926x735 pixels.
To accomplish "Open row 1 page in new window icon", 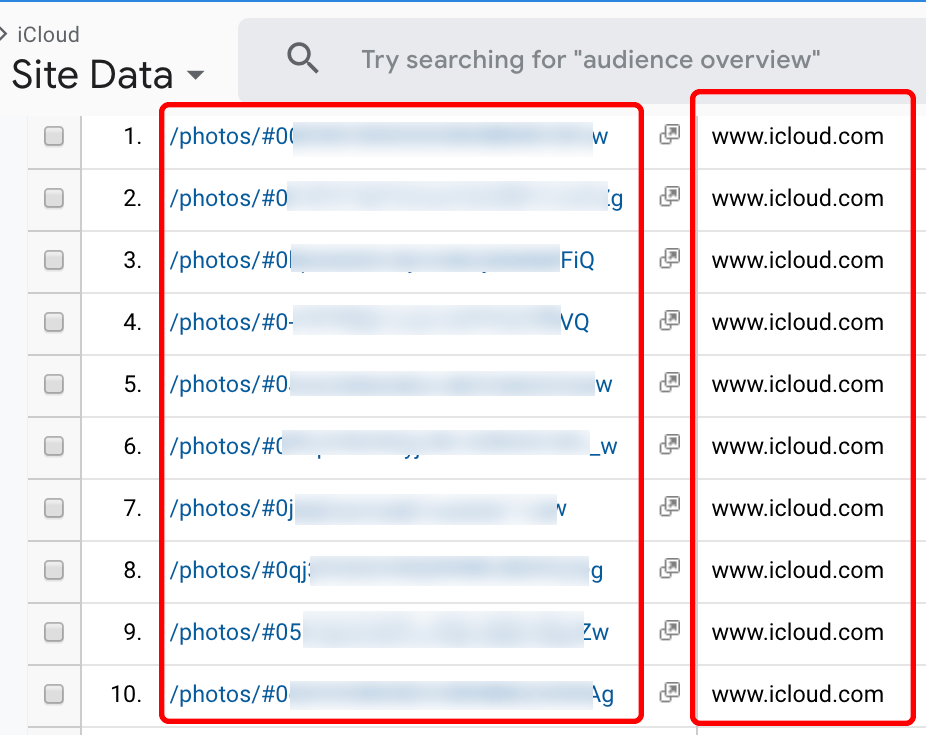I will coord(670,135).
